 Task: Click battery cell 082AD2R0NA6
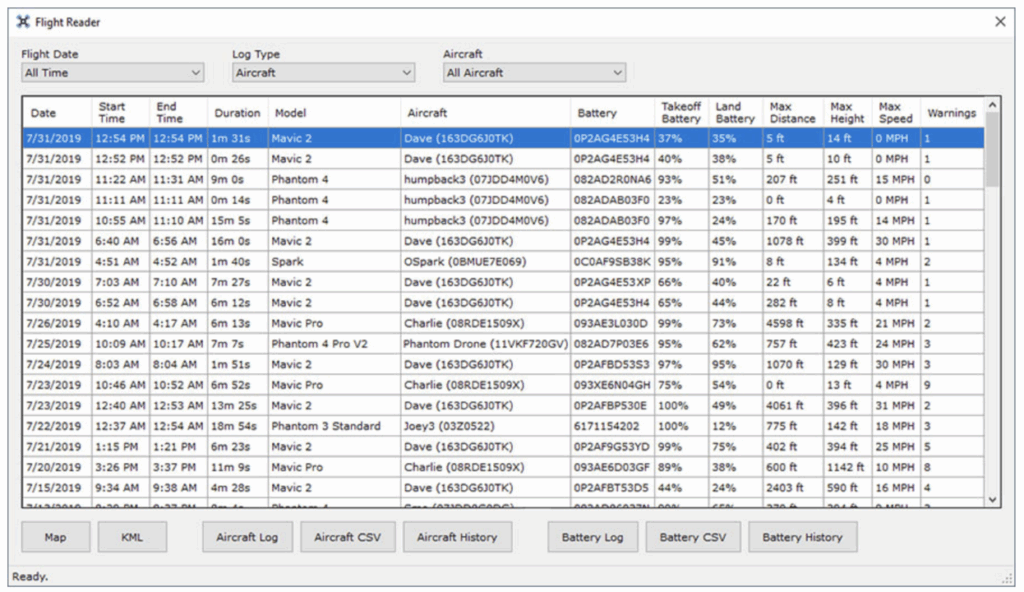pyautogui.click(x=613, y=179)
